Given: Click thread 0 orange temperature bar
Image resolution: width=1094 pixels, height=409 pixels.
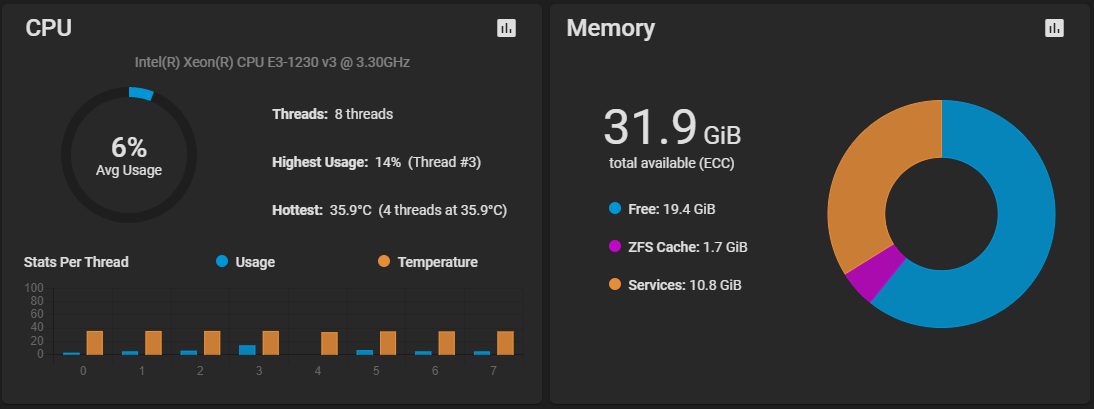Looking at the screenshot, I should tap(95, 343).
